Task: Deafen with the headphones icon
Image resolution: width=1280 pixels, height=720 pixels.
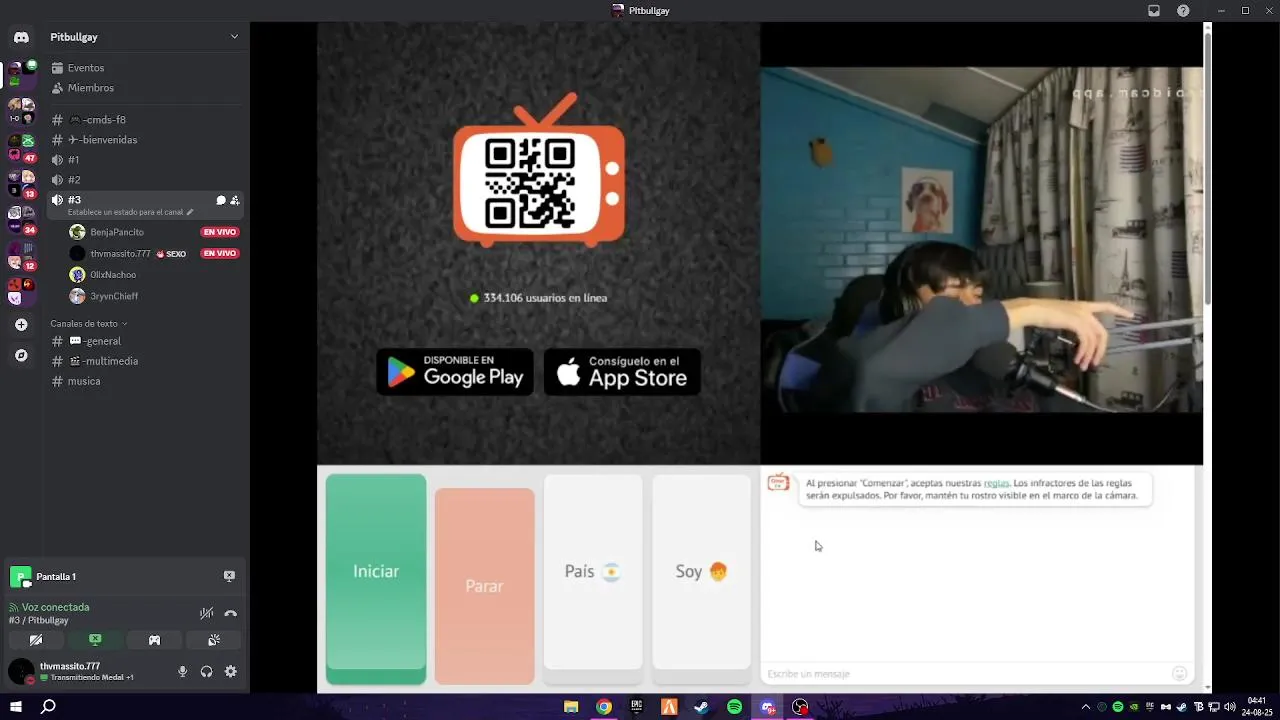Action: click(x=206, y=672)
